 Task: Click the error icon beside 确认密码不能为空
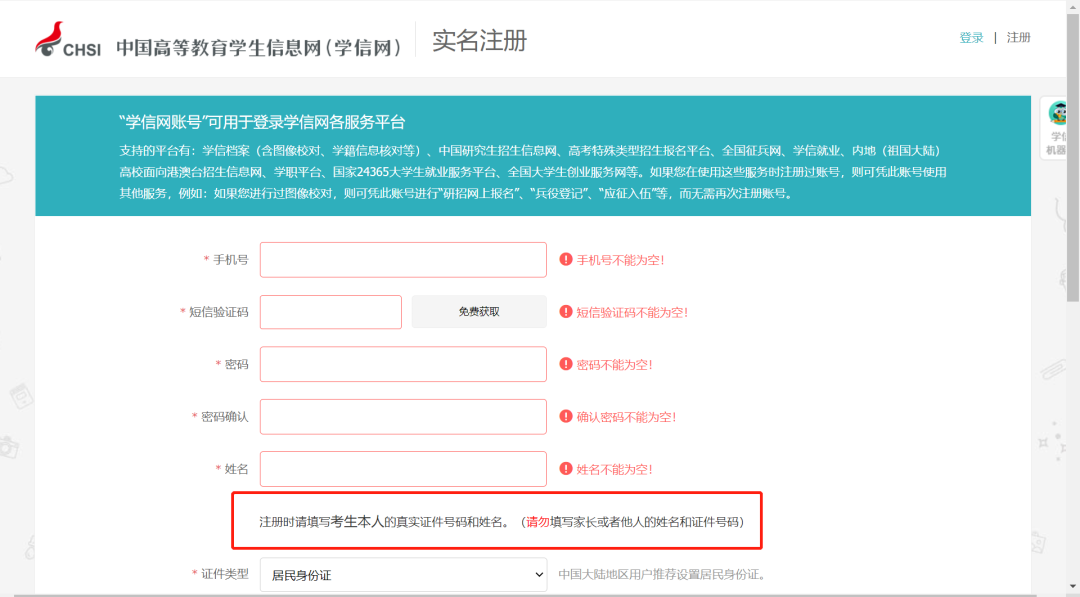click(566, 417)
